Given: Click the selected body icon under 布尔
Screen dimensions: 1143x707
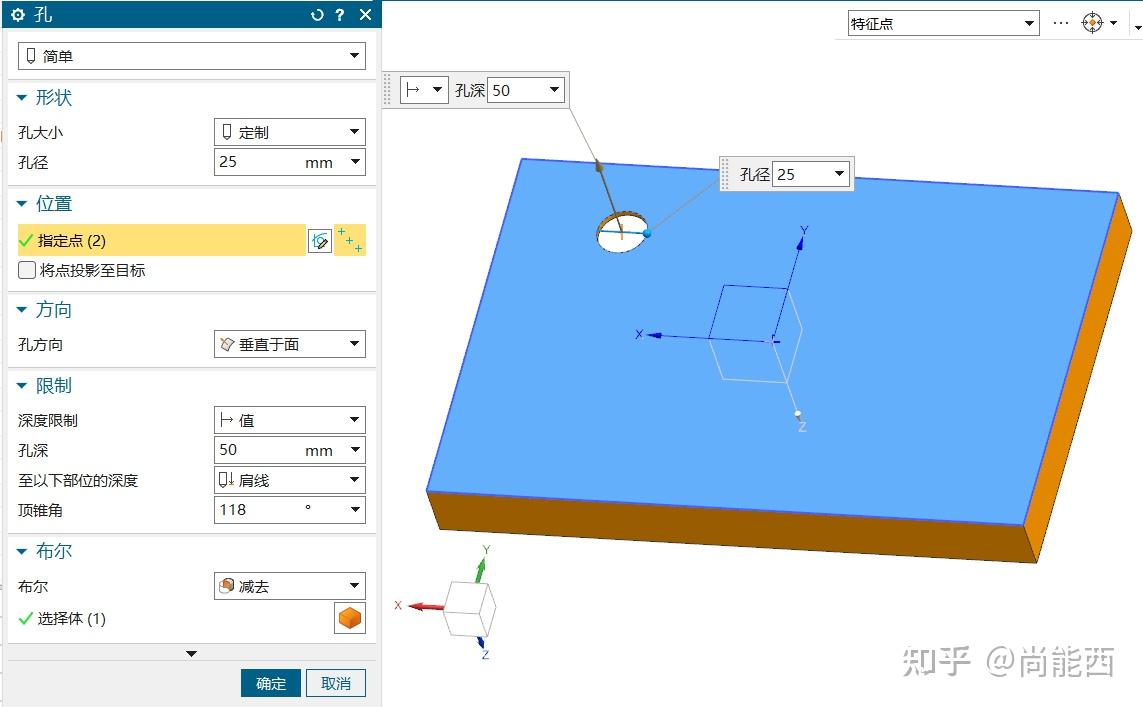Looking at the screenshot, I should (x=349, y=618).
